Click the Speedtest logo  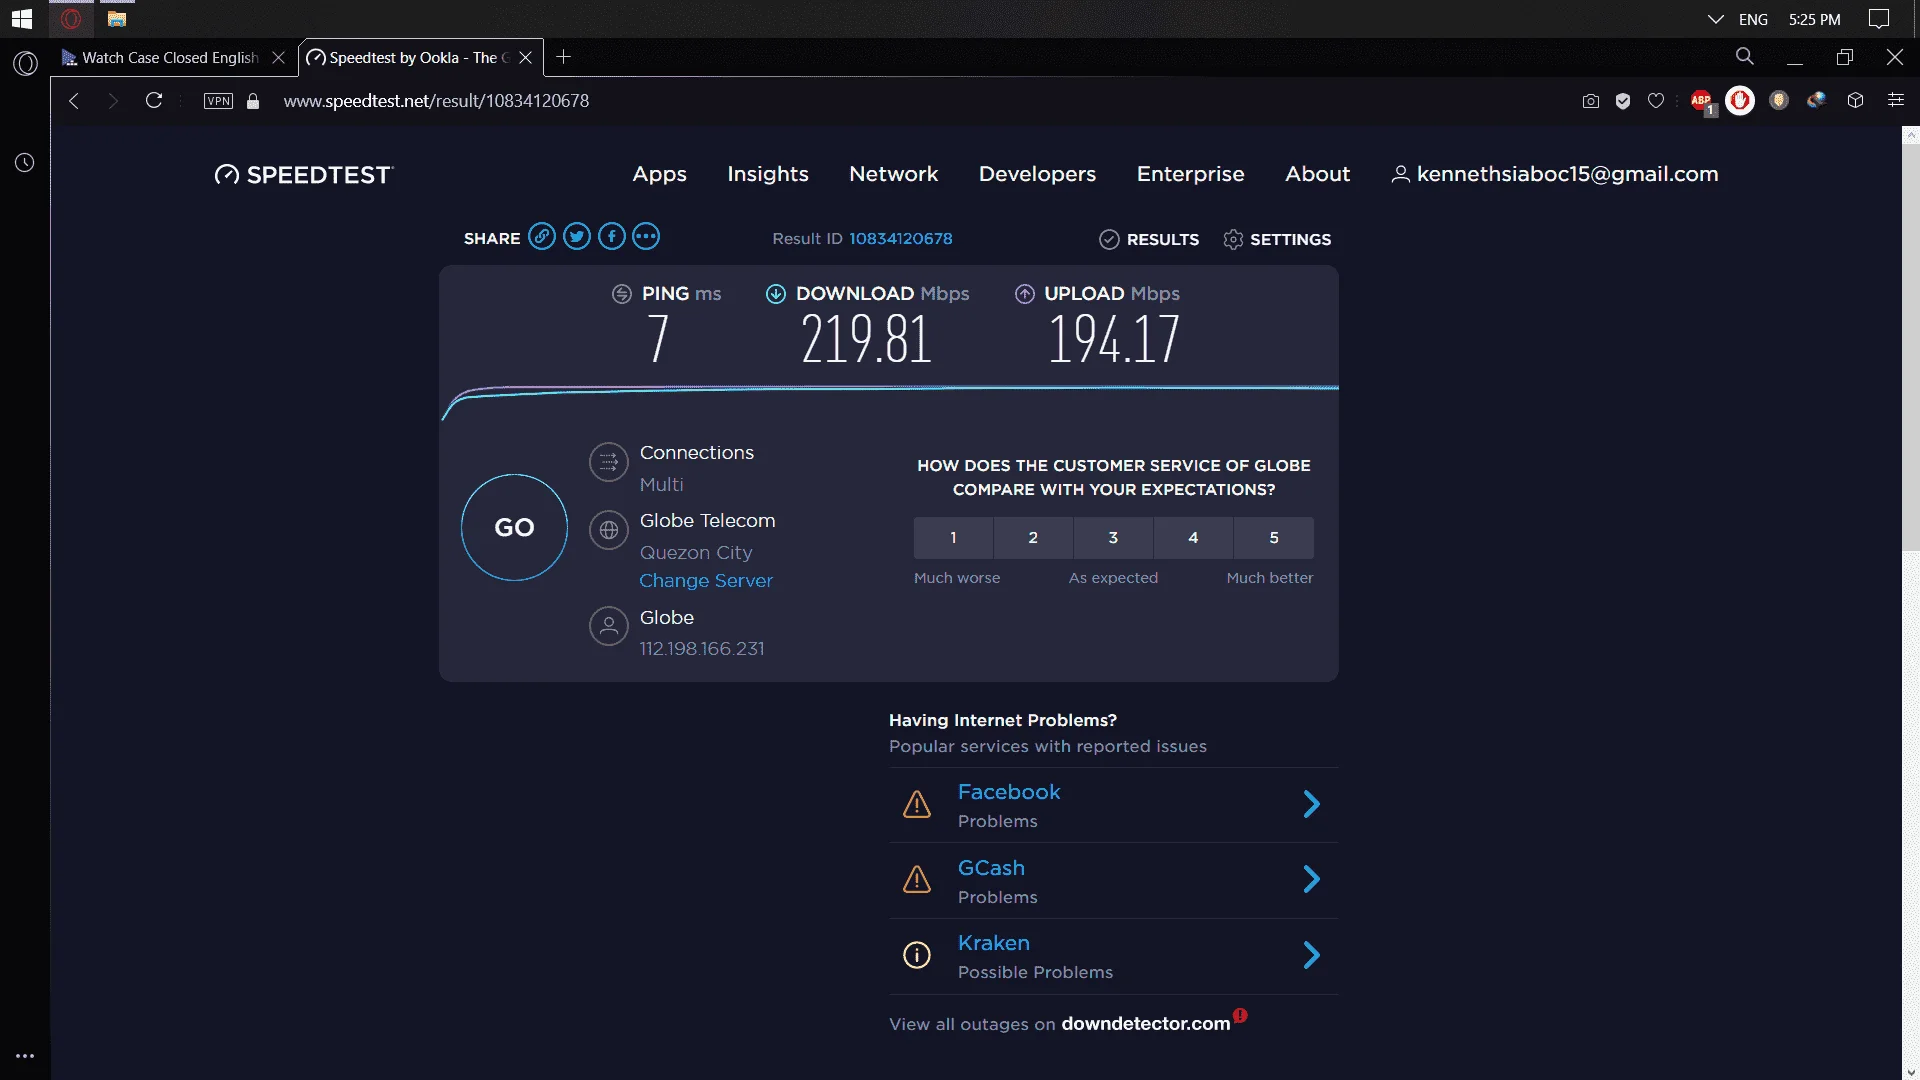(304, 175)
